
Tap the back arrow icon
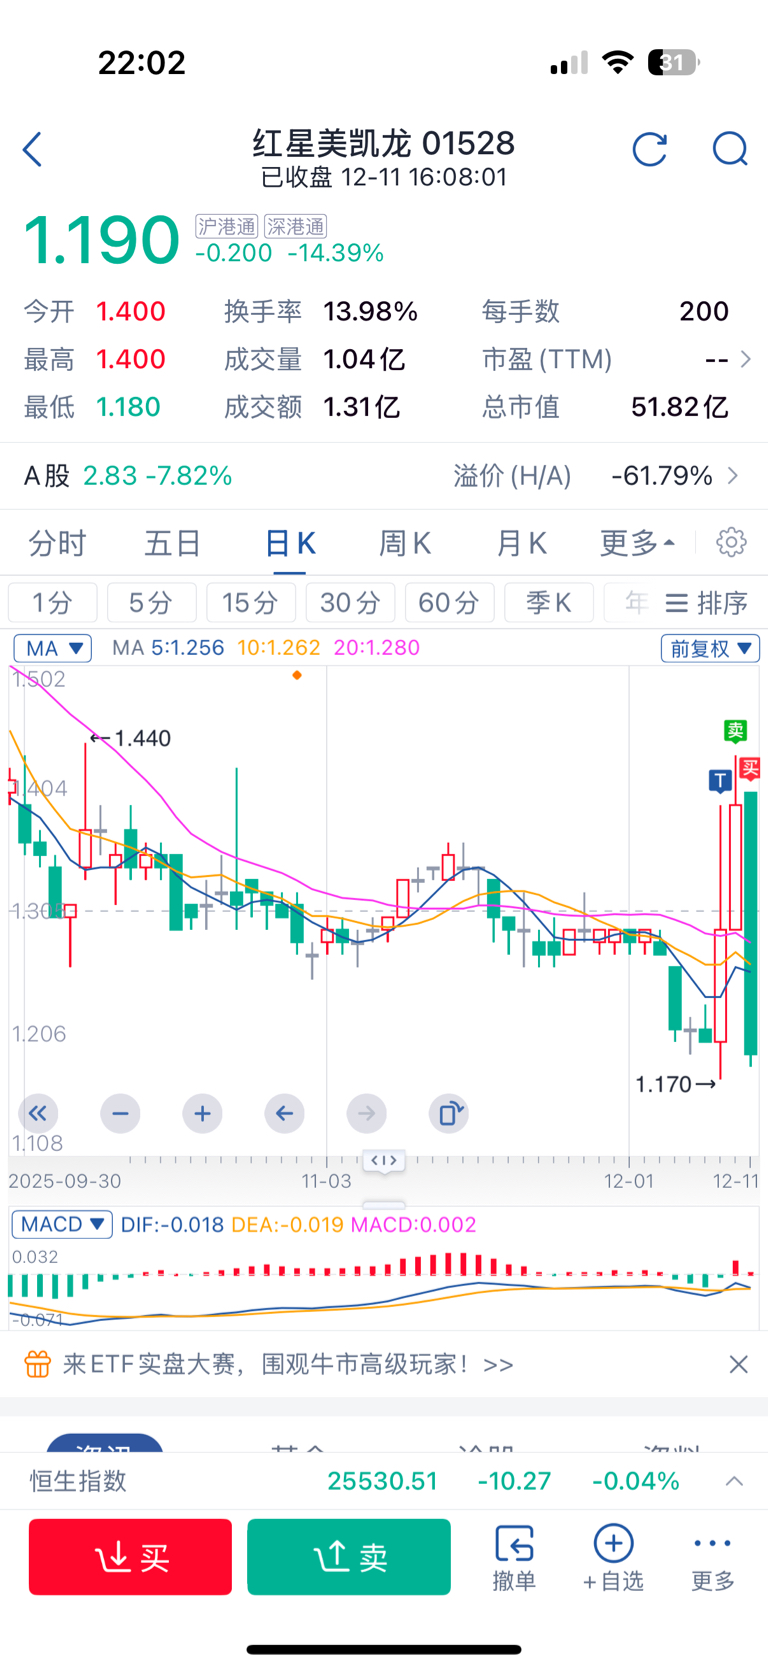(x=33, y=150)
